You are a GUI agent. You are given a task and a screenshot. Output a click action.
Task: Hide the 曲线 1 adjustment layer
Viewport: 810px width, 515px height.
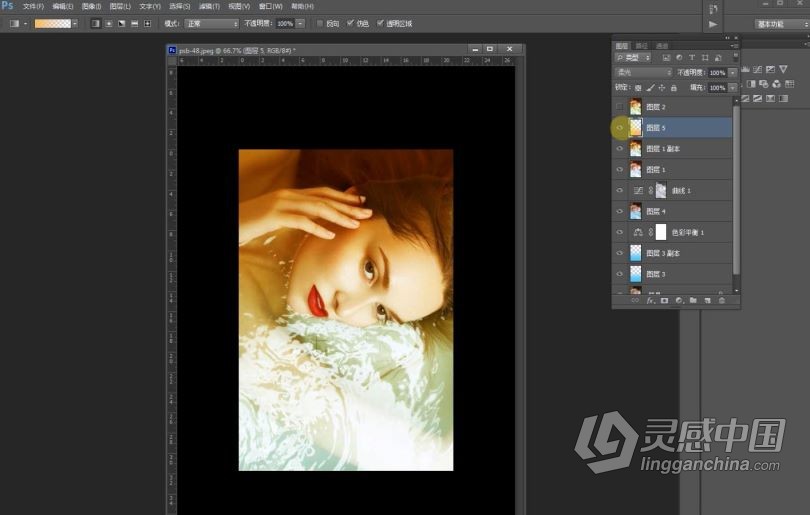click(x=619, y=191)
